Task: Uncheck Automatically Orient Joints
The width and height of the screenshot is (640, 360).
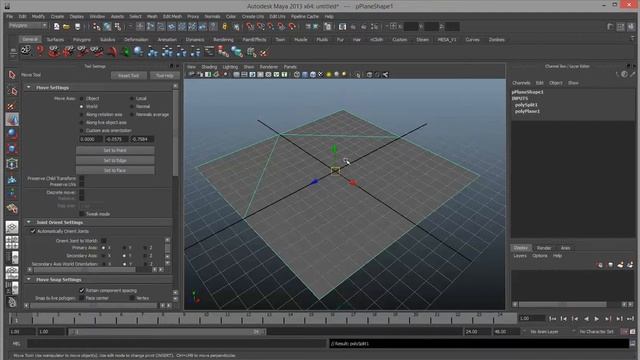Action: pos(33,231)
